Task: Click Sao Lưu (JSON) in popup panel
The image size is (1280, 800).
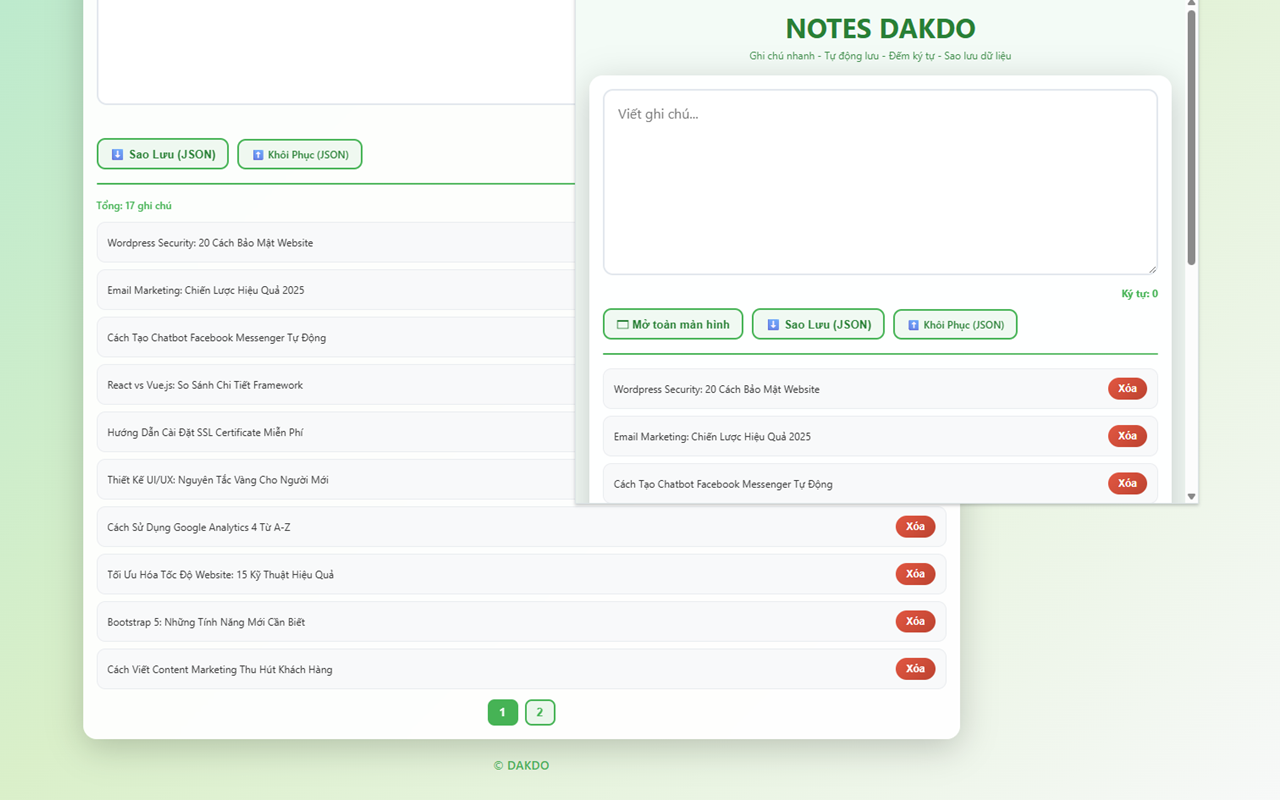Action: pos(818,324)
